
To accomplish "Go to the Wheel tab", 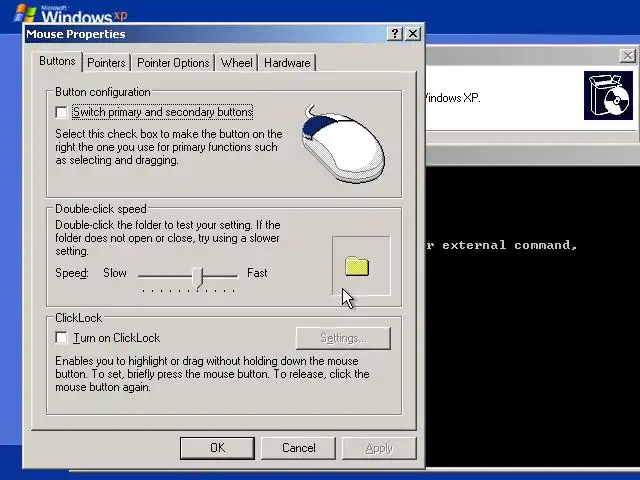I will coord(236,63).
